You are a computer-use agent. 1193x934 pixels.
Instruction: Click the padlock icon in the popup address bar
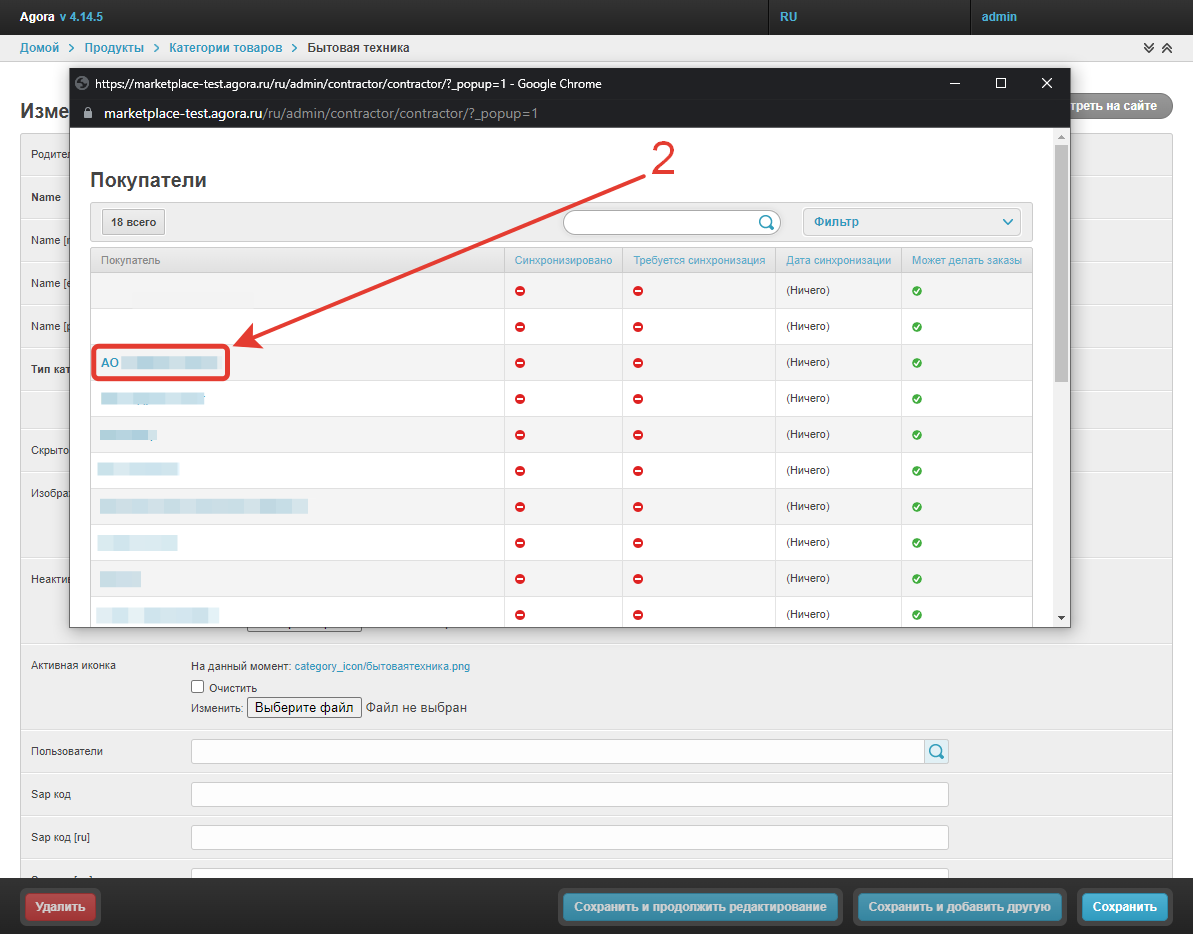pyautogui.click(x=88, y=114)
